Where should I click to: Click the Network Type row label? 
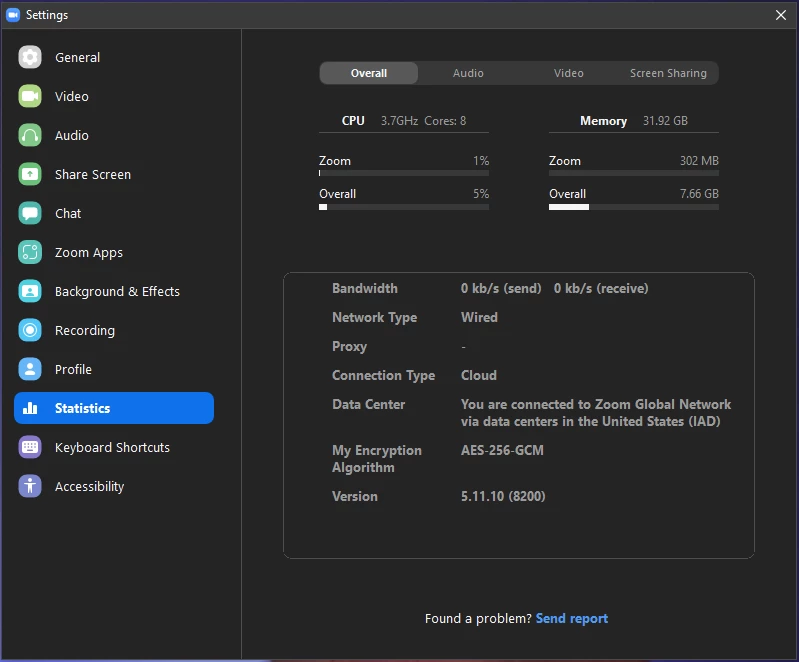click(x=375, y=317)
